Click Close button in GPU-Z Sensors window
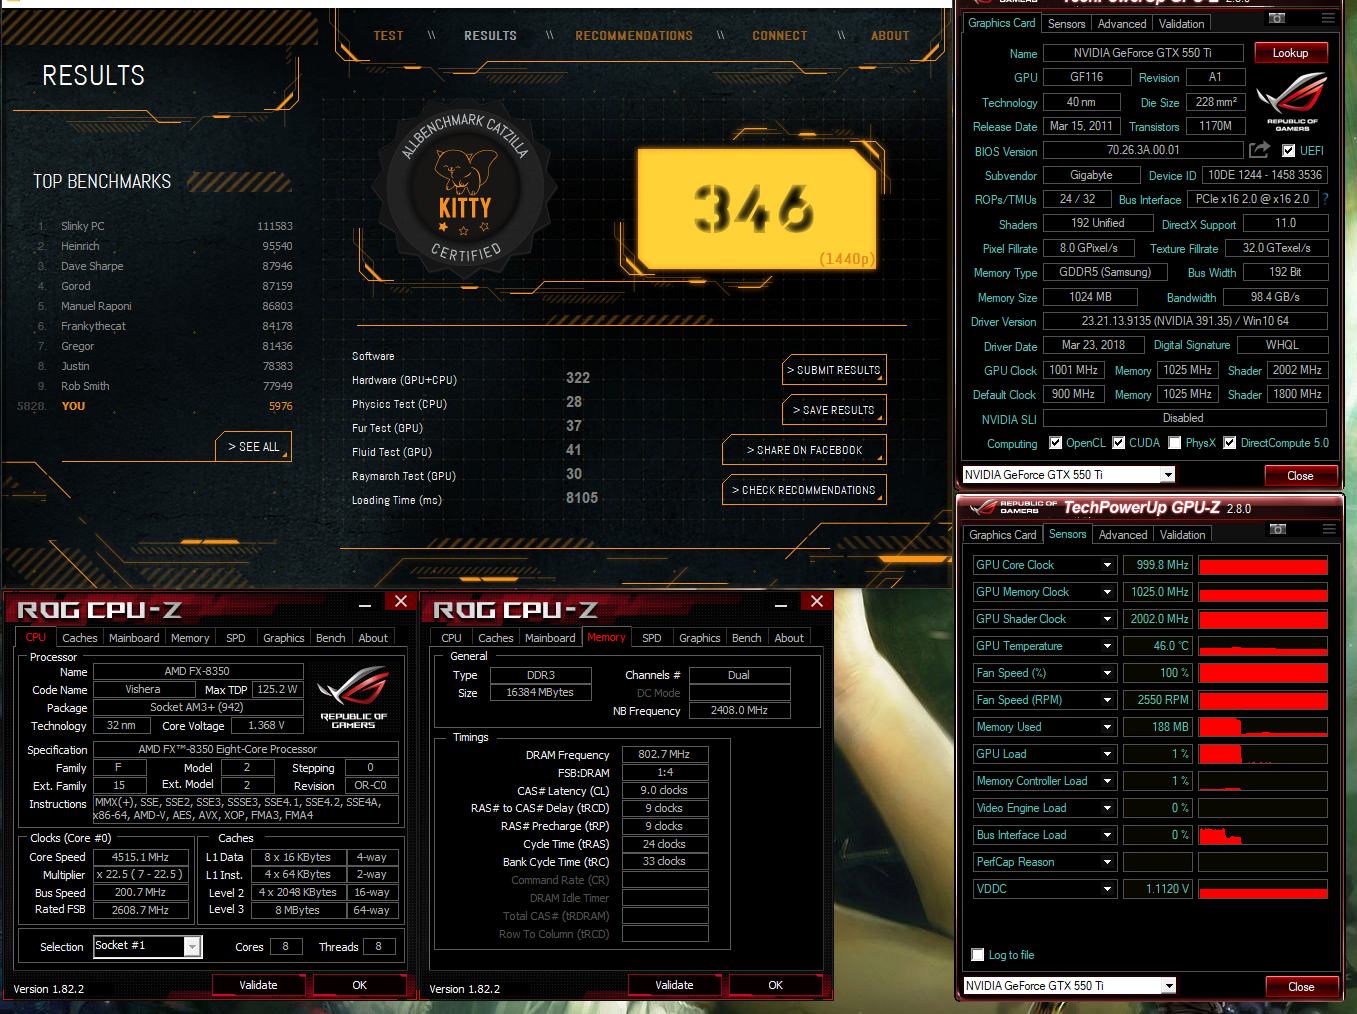 point(1301,986)
